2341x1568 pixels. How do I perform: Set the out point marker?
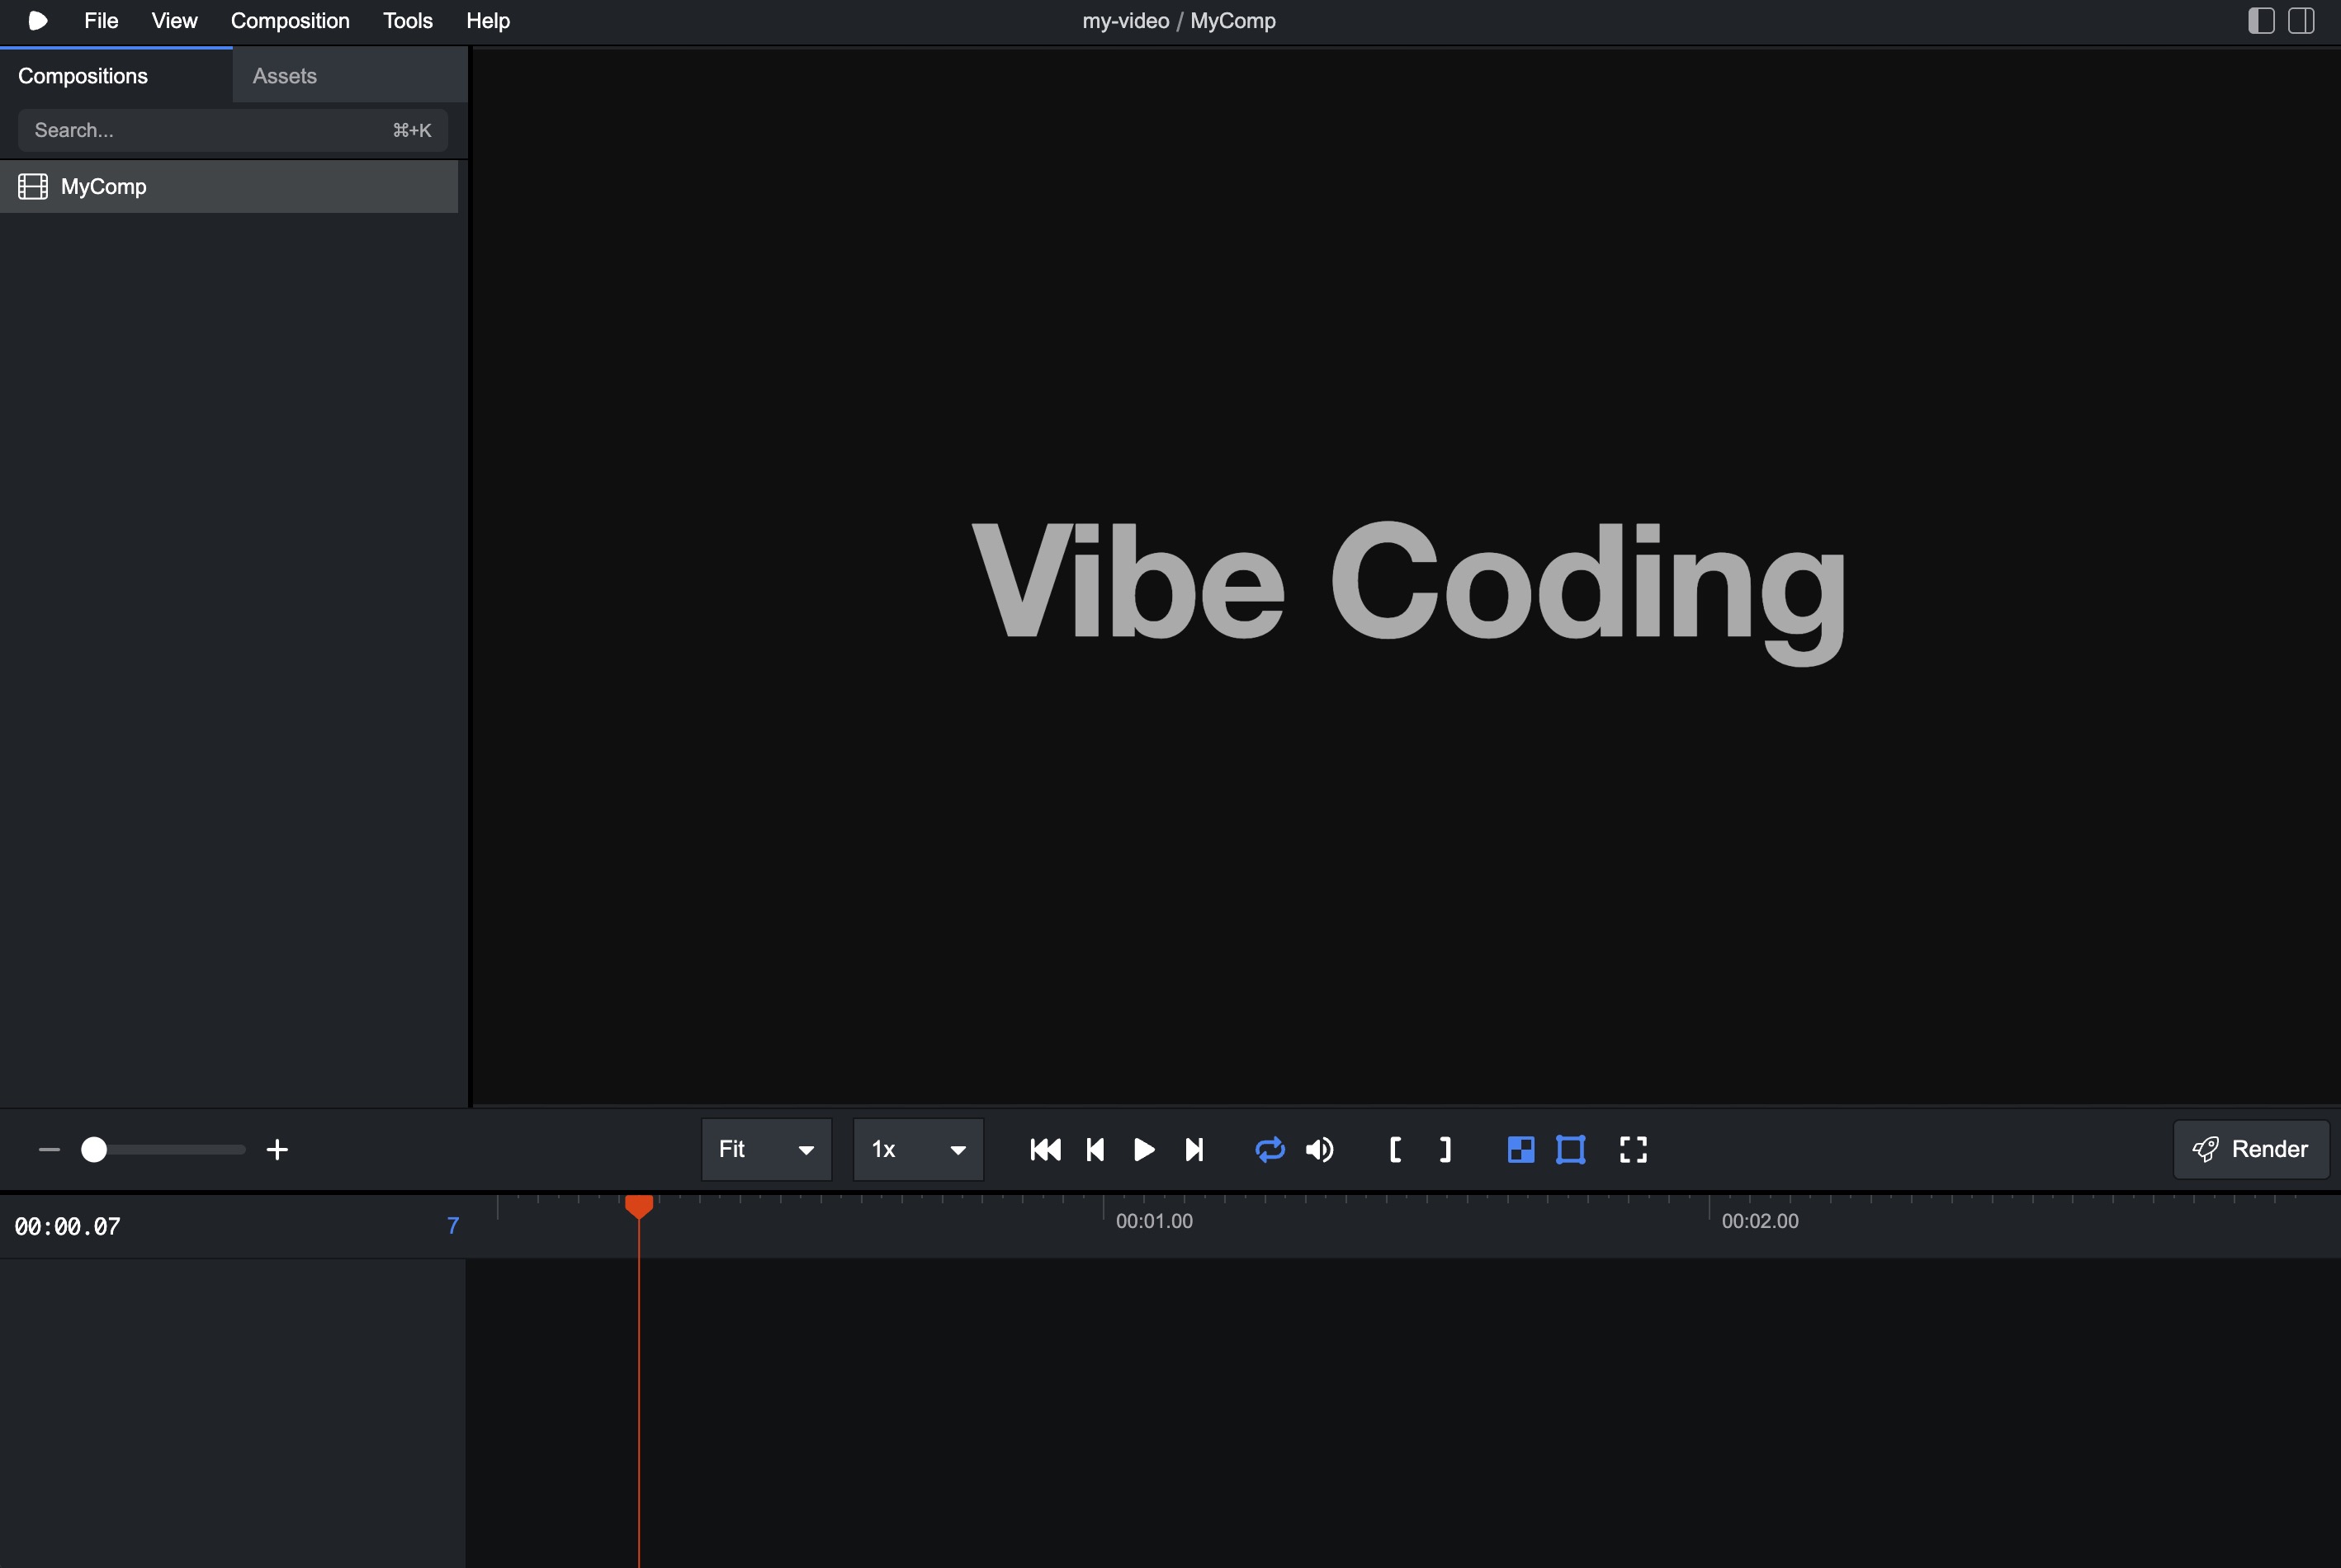point(1445,1150)
